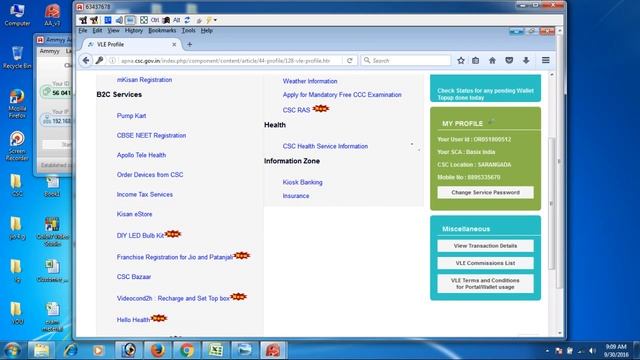The width and height of the screenshot is (640, 360).
Task: Open the Firefox hamburger menu
Action: pos(545,60)
